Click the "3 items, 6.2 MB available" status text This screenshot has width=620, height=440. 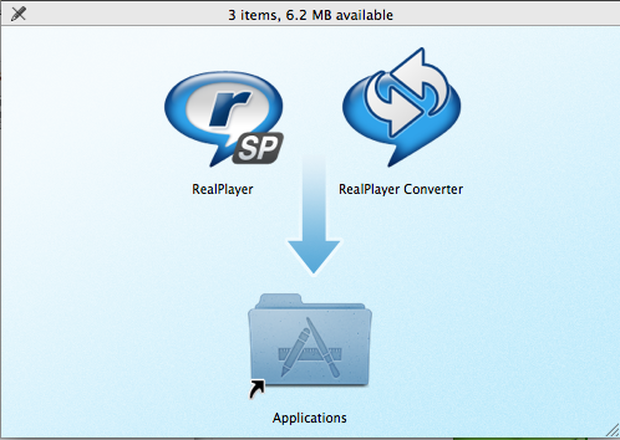pyautogui.click(x=310, y=15)
